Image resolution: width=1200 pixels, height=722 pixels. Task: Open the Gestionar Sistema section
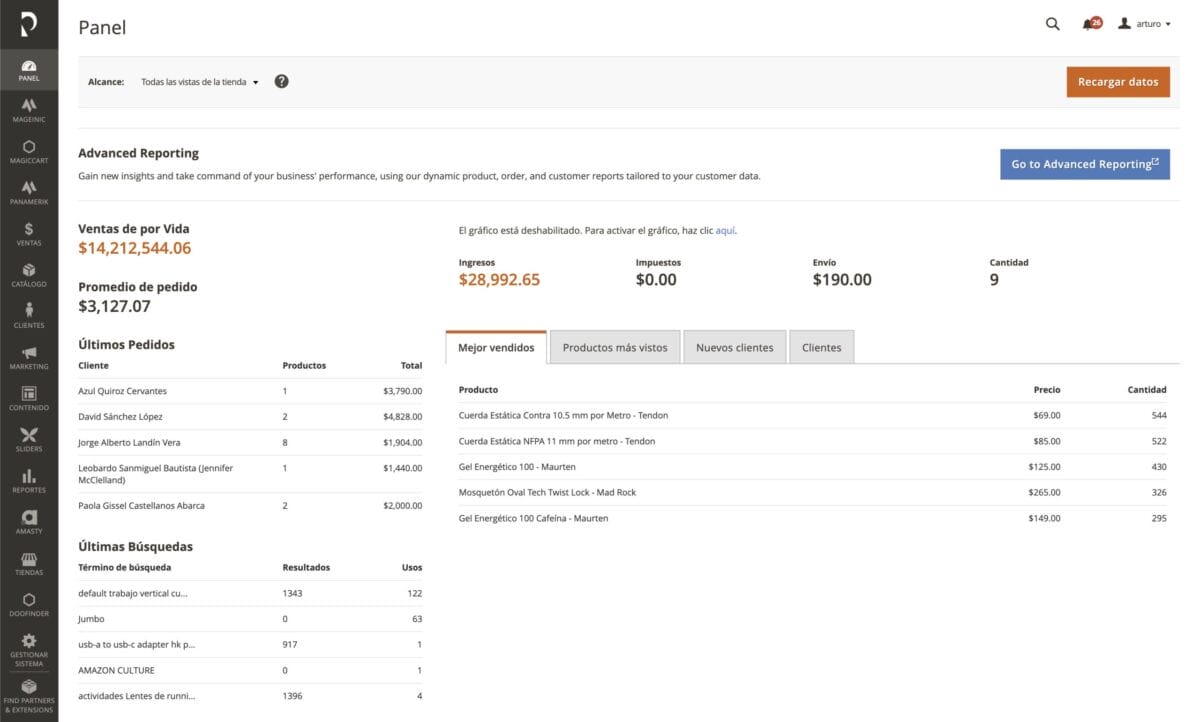29,646
